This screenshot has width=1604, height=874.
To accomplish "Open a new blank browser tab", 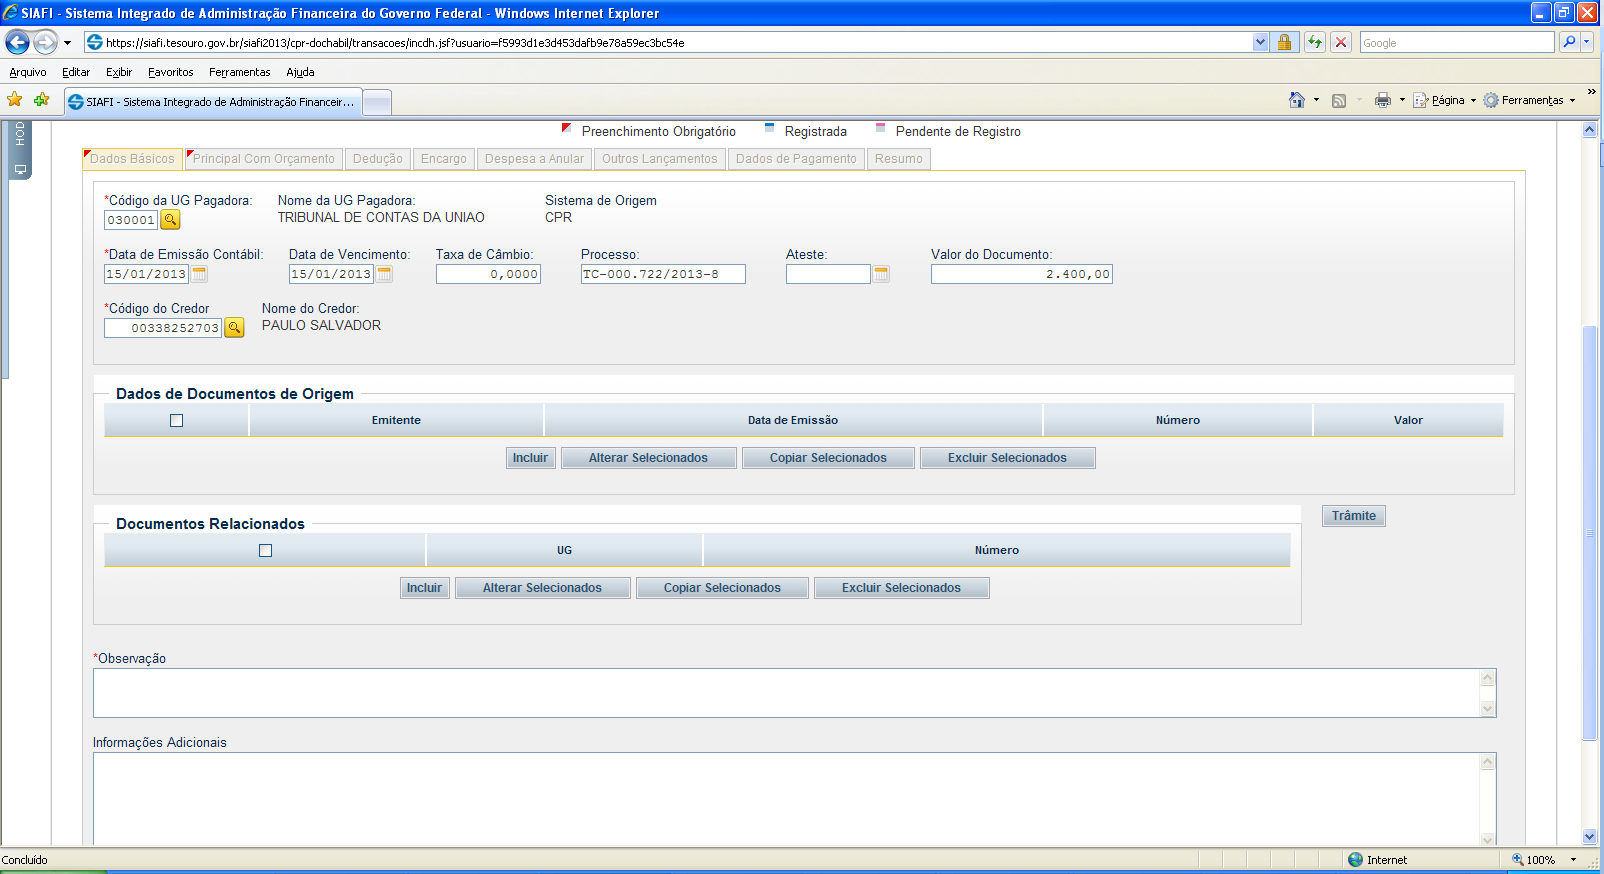I will pyautogui.click(x=377, y=102).
